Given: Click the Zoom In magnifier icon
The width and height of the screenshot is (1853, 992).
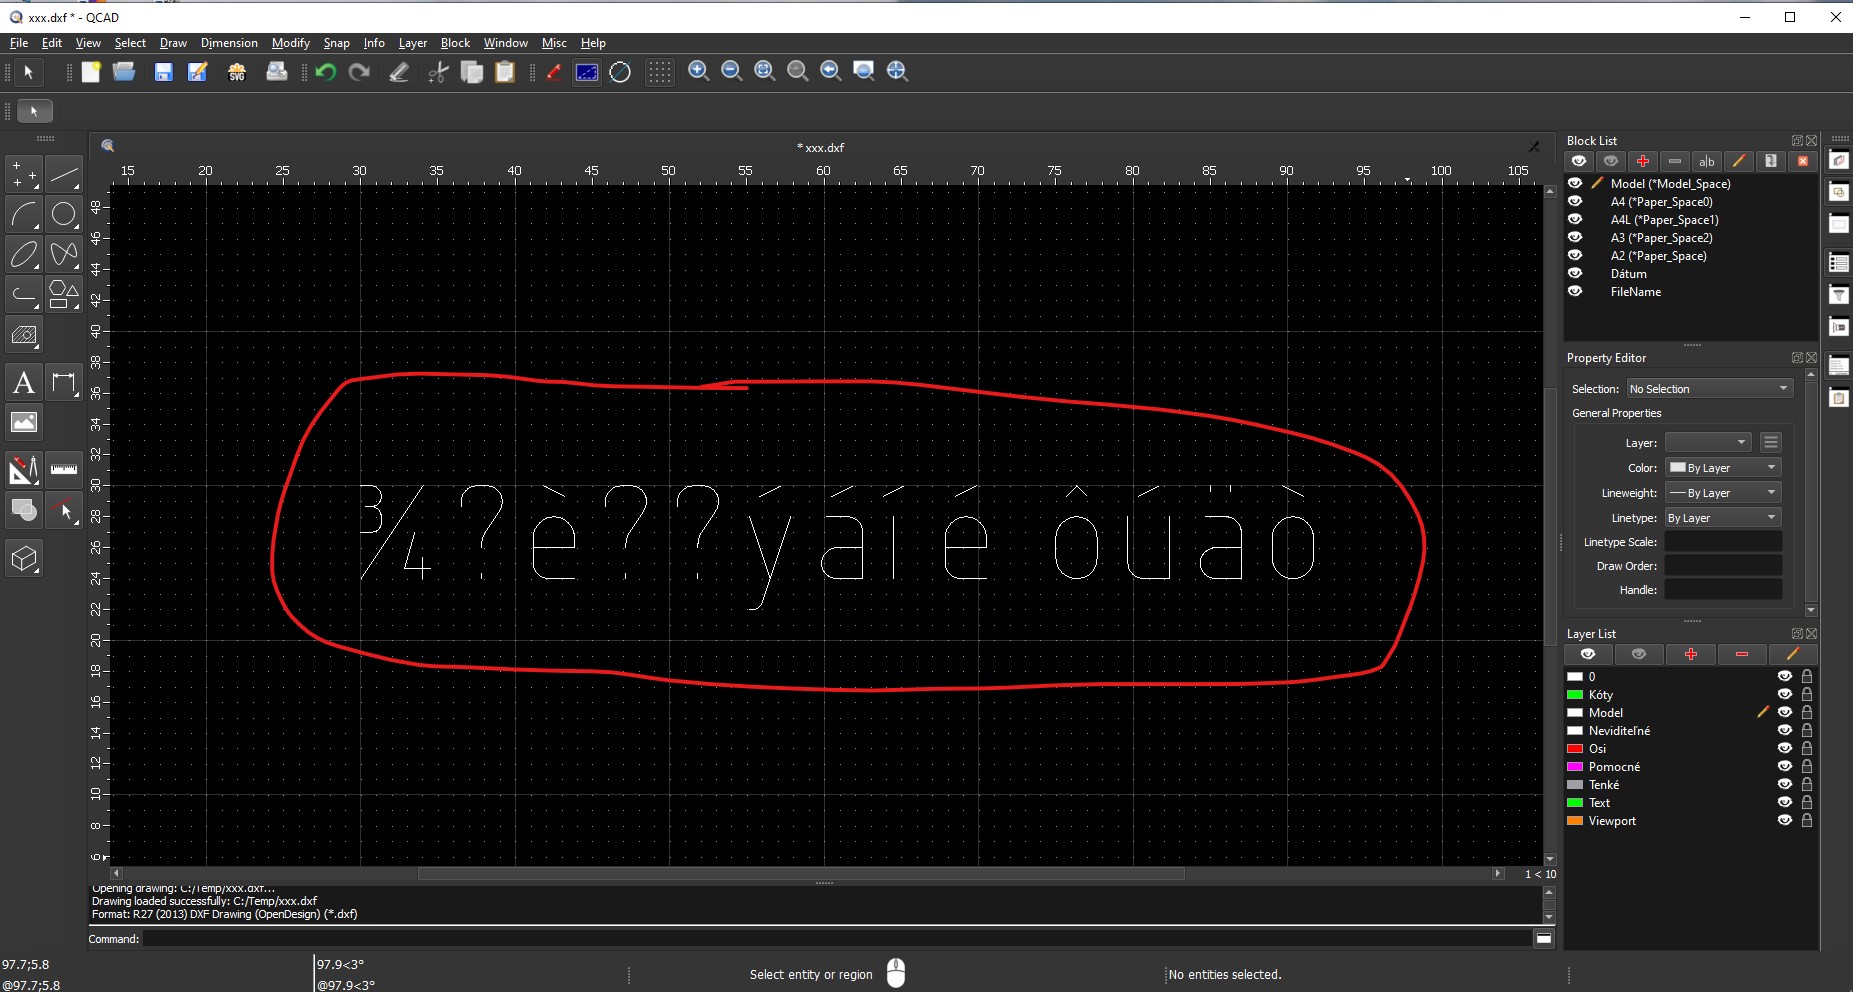Looking at the screenshot, I should (x=699, y=71).
